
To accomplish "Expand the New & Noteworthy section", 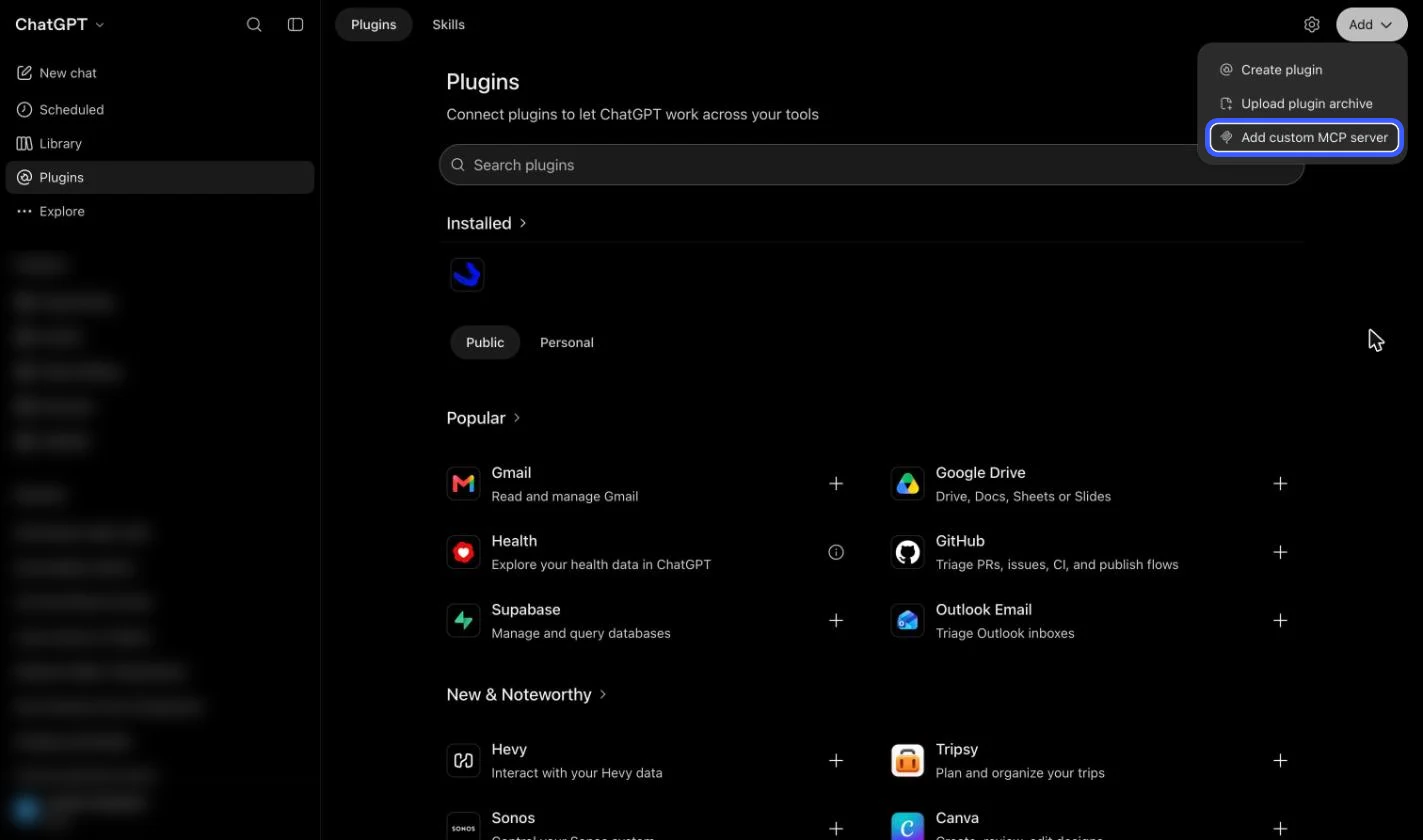I will pyautogui.click(x=526, y=694).
